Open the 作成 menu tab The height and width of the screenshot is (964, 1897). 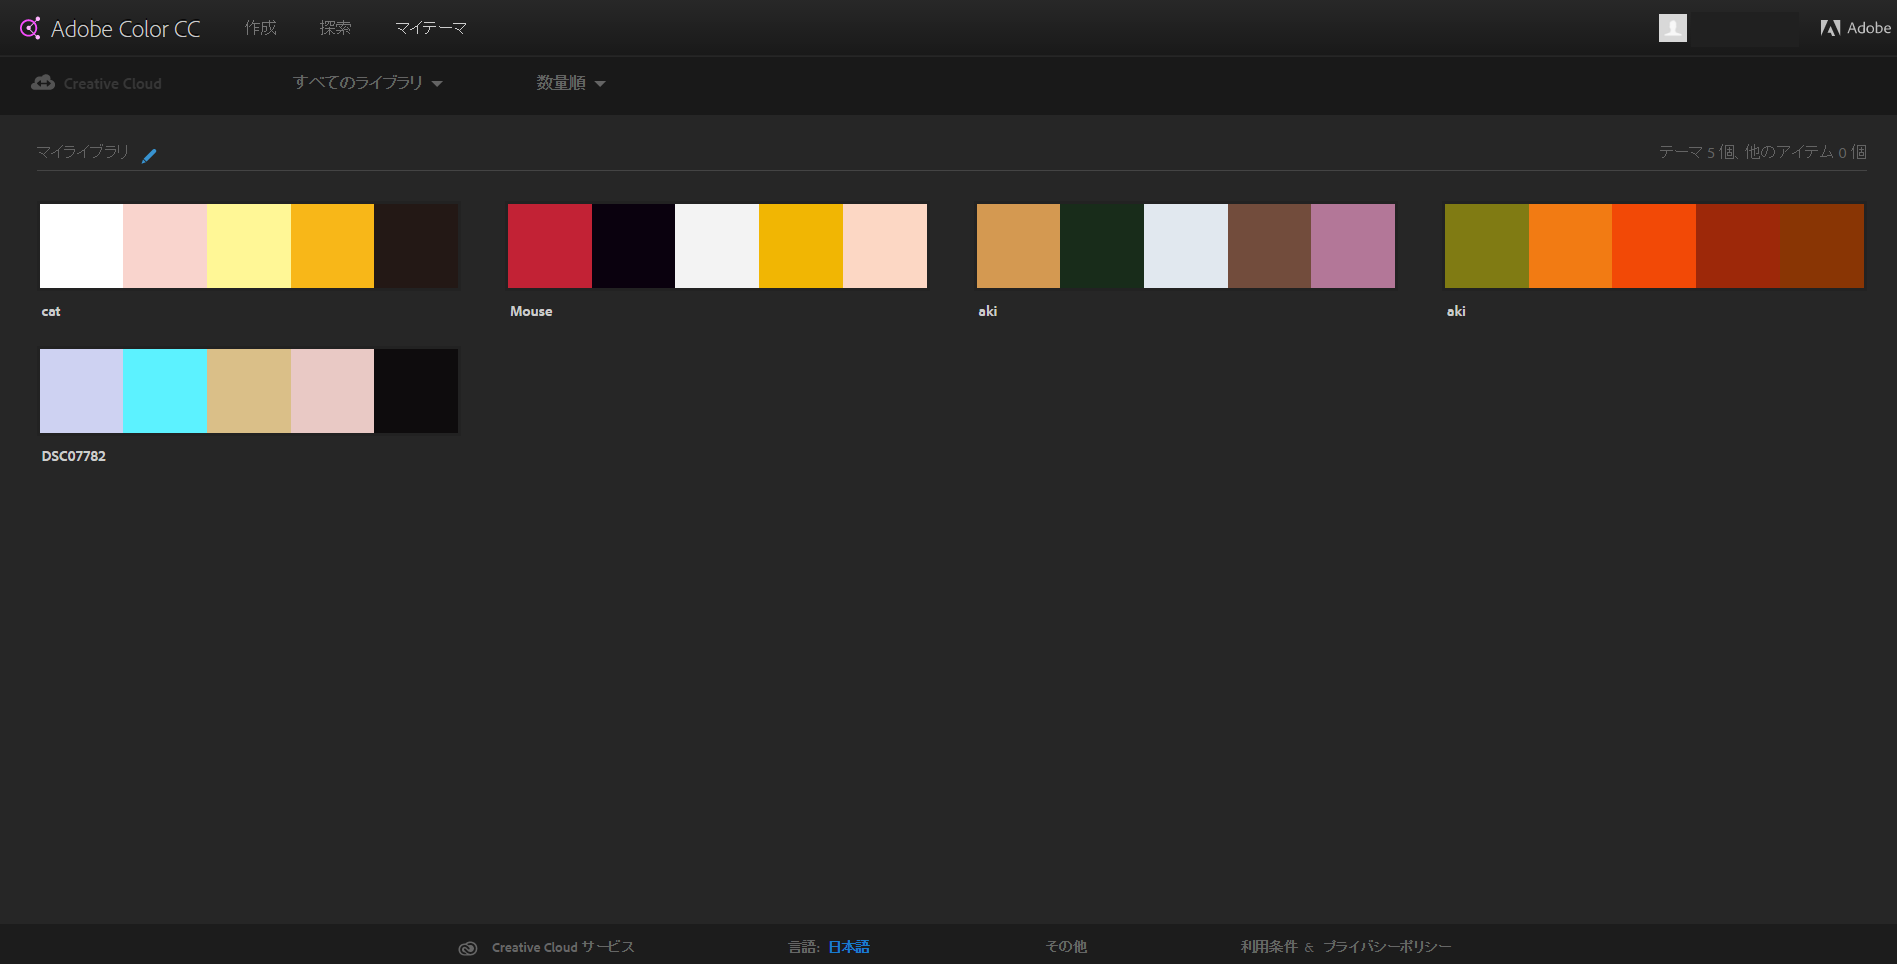pyautogui.click(x=260, y=28)
